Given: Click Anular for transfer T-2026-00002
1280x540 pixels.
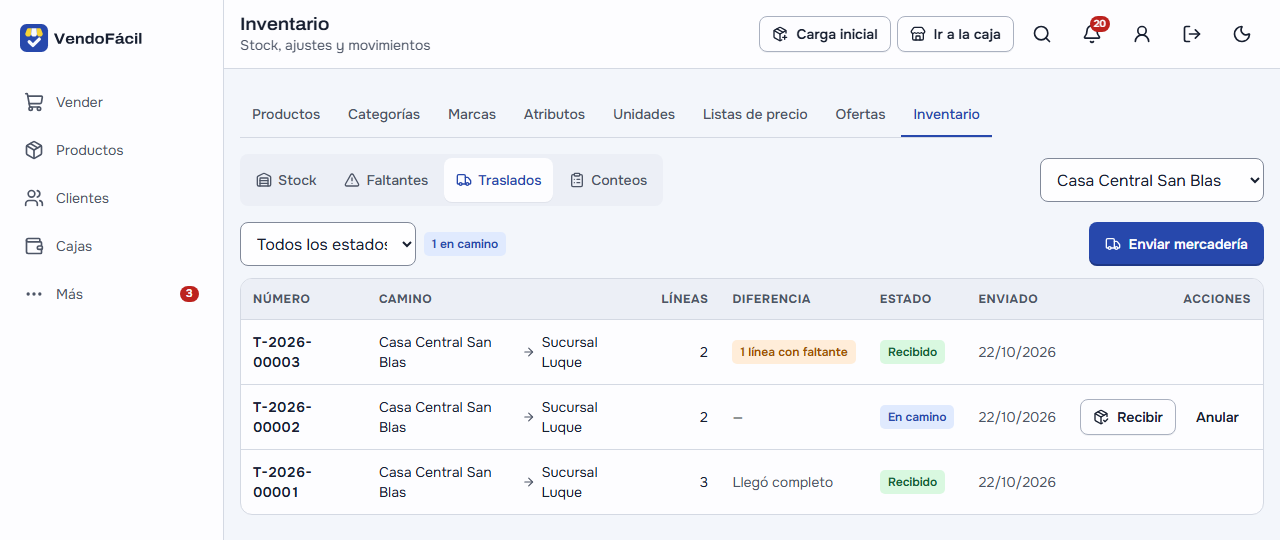Looking at the screenshot, I should coord(1217,417).
